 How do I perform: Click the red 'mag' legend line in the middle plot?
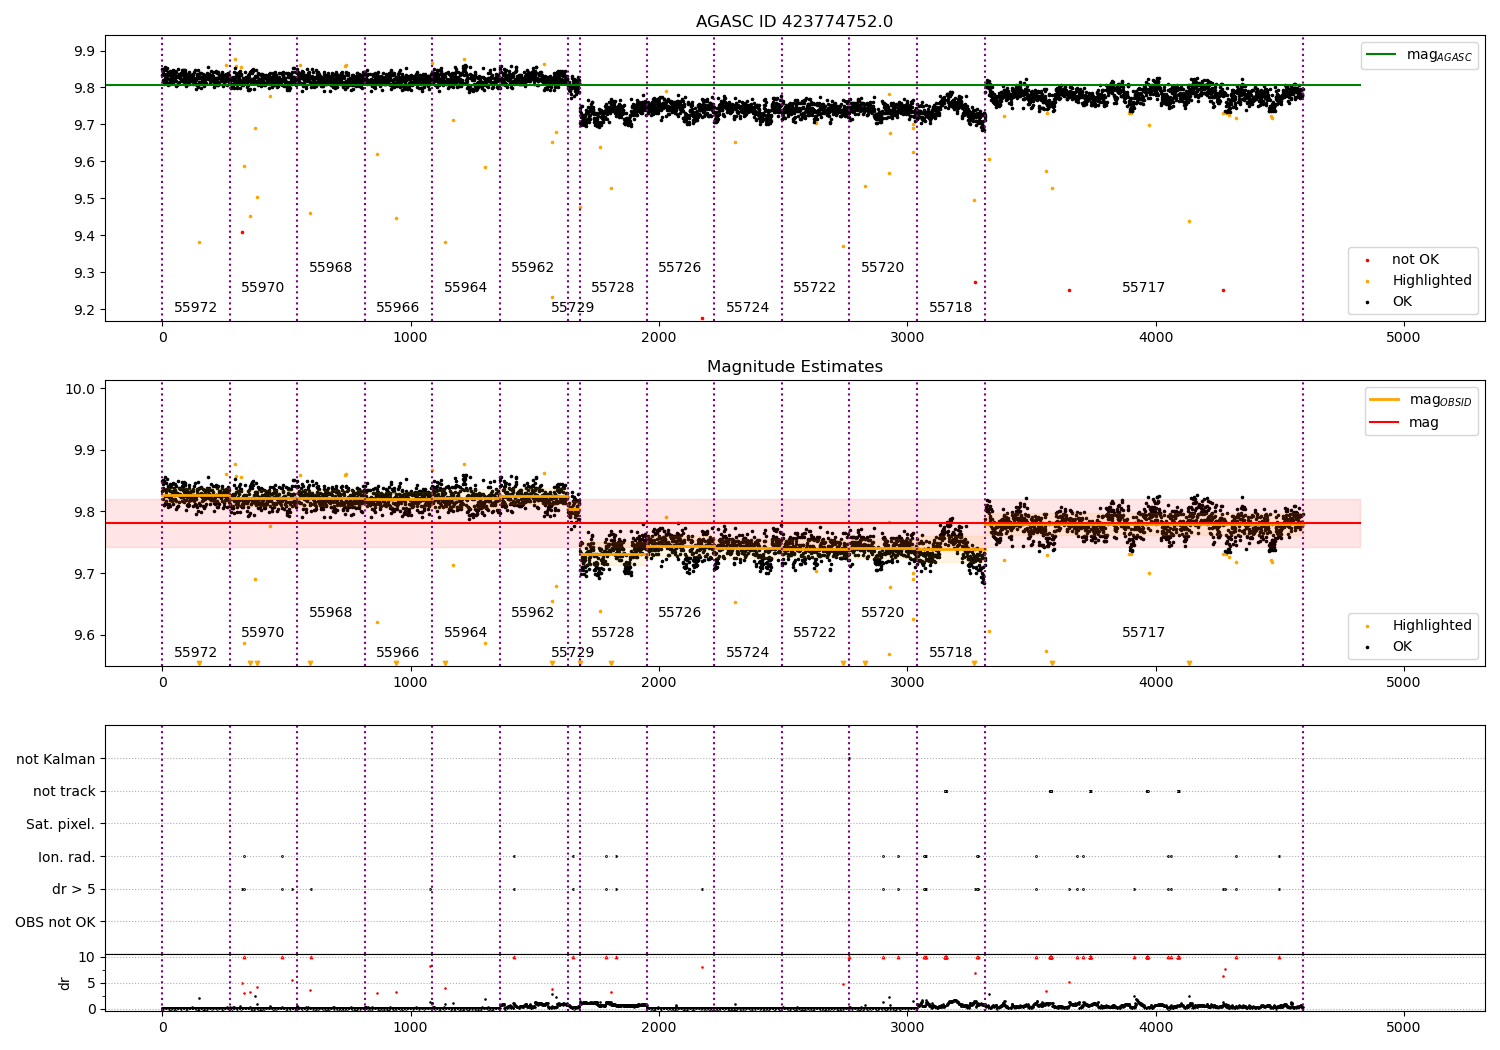pos(1384,423)
